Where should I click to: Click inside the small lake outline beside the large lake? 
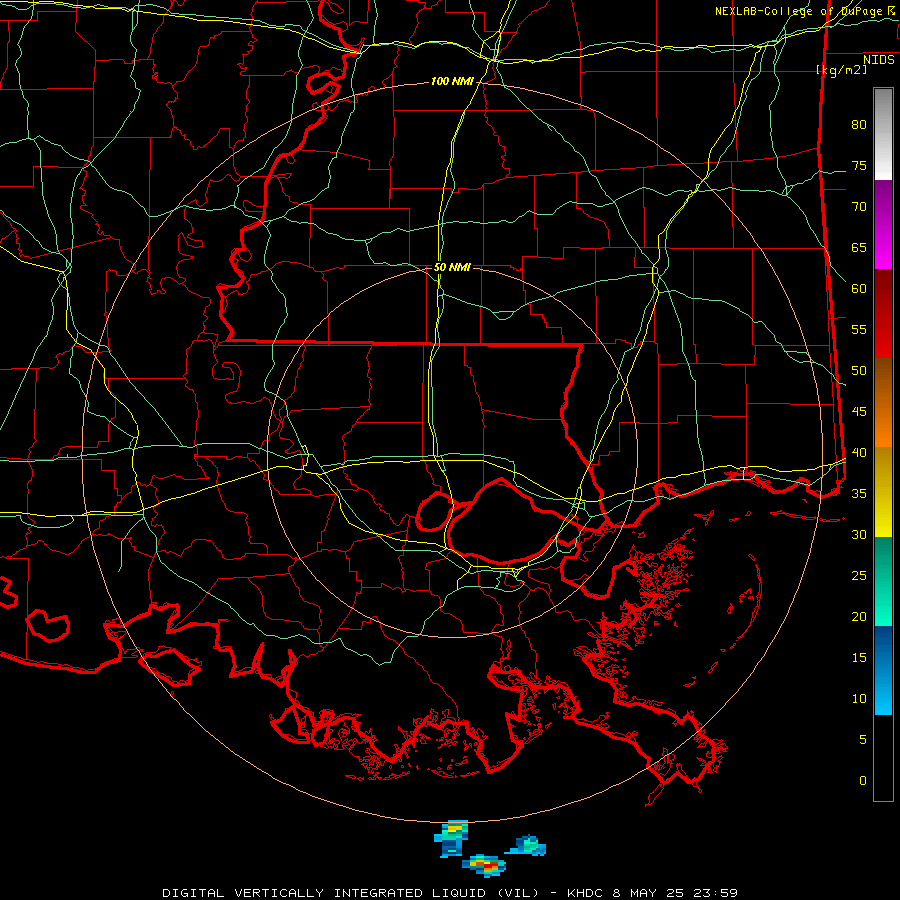[433, 513]
